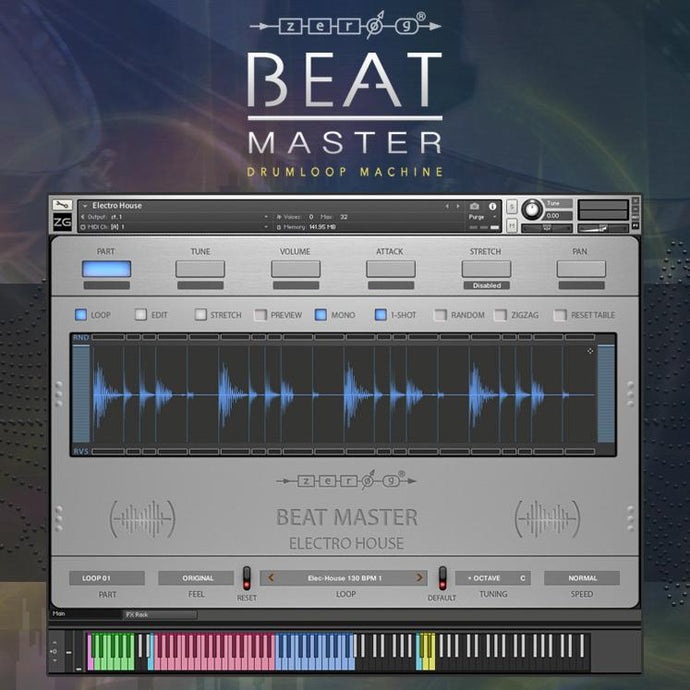The width and height of the screenshot is (690, 690).
Task: Expand the Electro House instrument dropdown
Action: 85,206
